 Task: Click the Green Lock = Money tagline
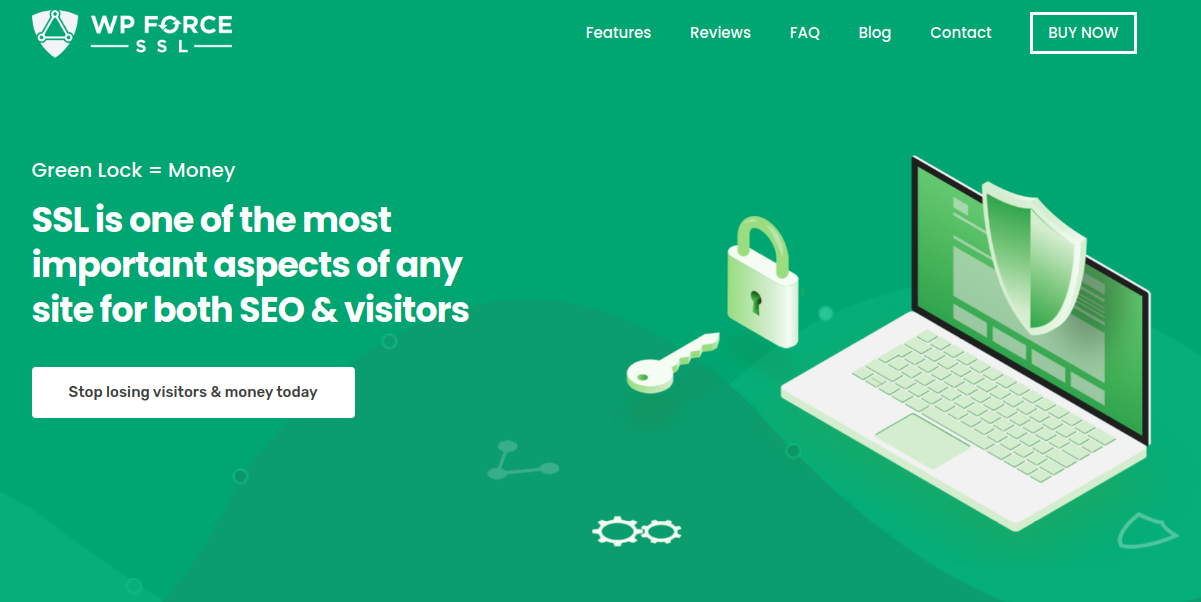coord(133,170)
